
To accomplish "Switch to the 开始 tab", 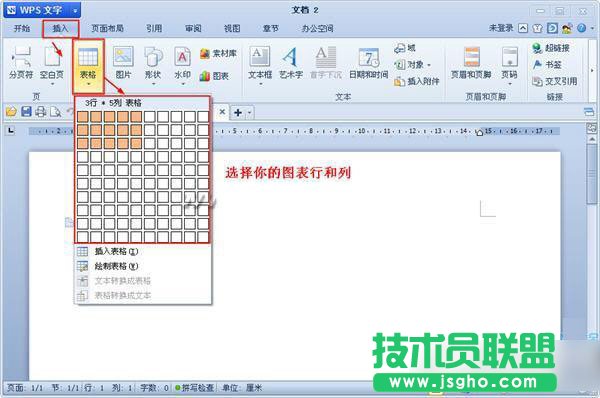I will click(x=22, y=29).
